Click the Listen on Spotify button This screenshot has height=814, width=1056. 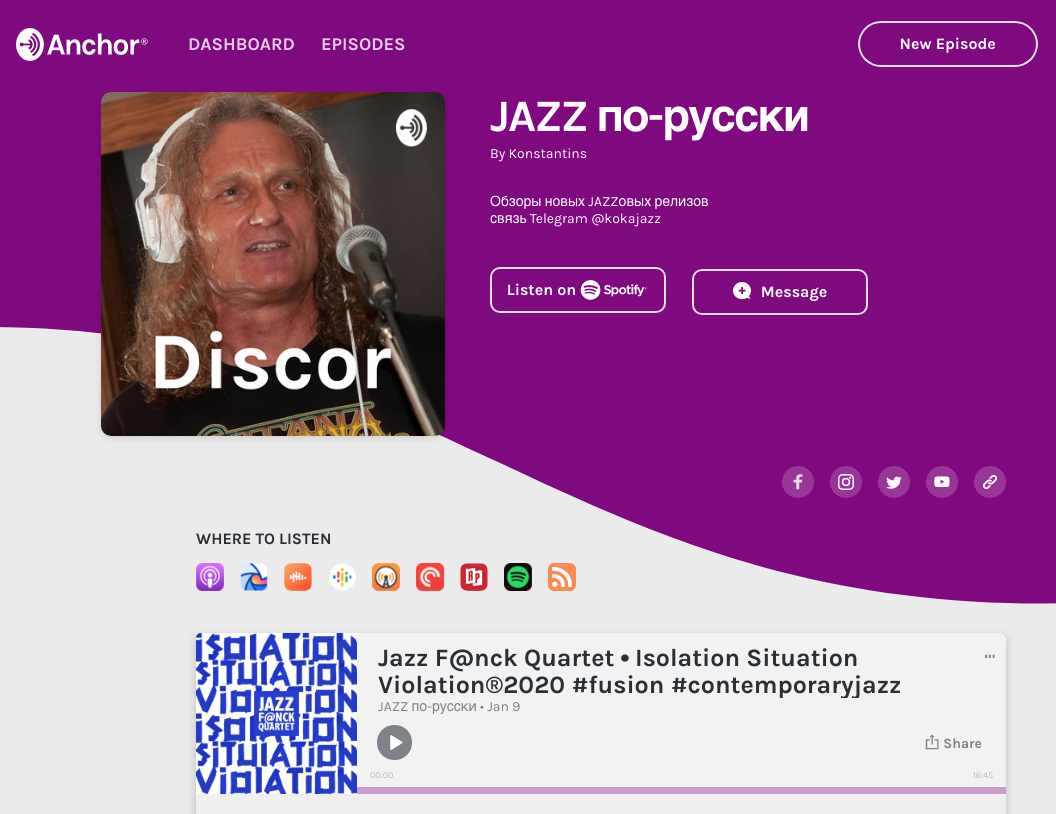point(578,290)
